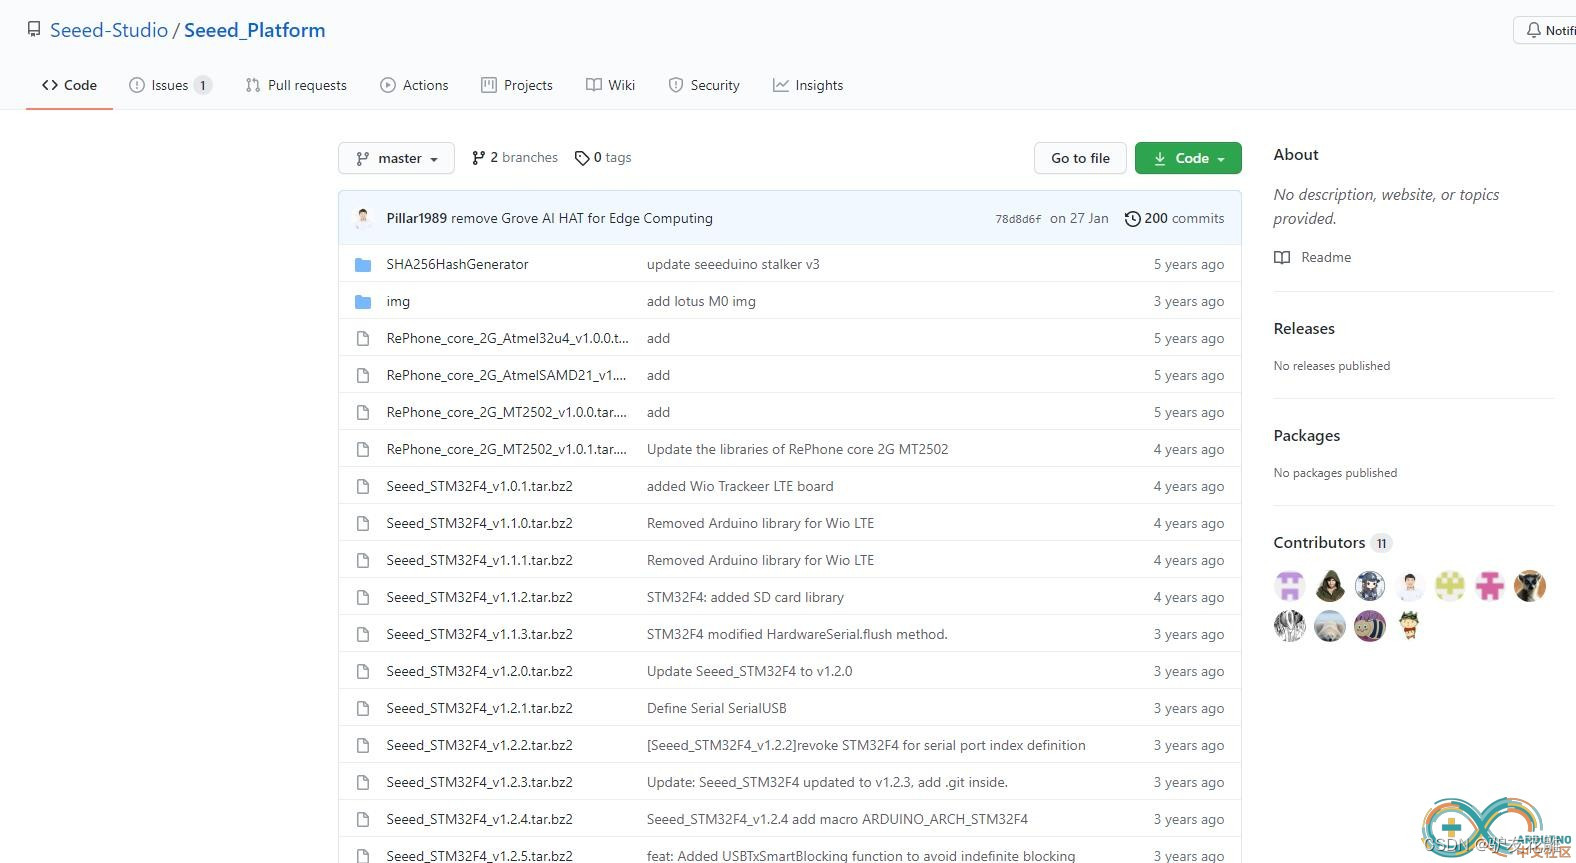Select the Code tab
Screen dimensions: 1576x863
[69, 85]
